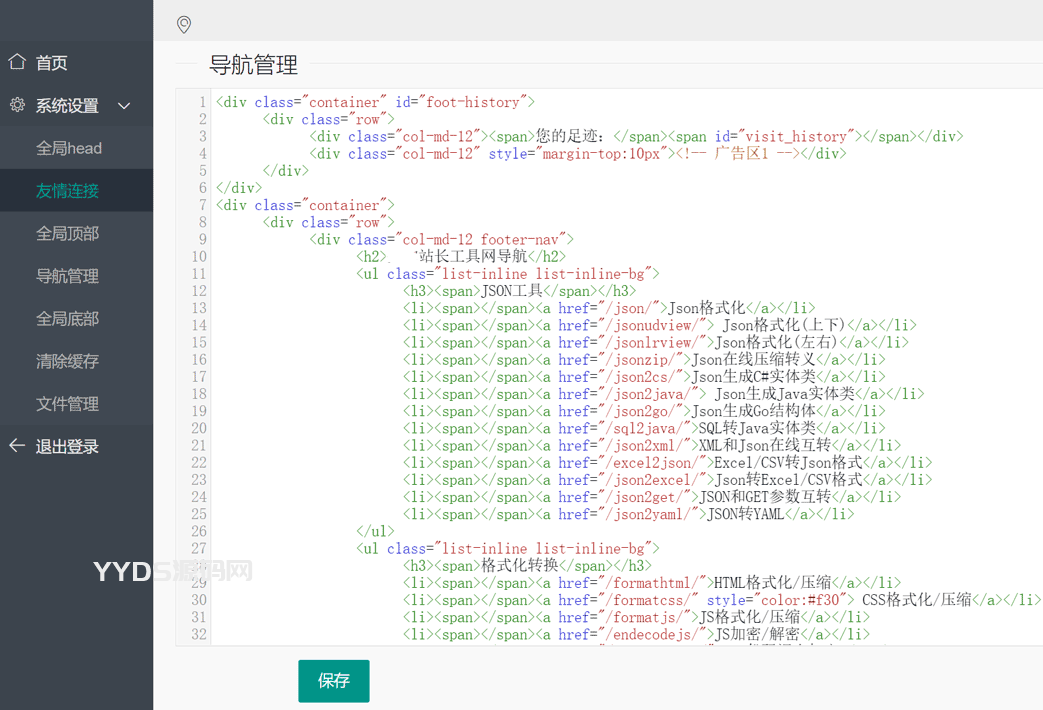The image size is (1043, 710).
Task: Click the 首页 label in the sidebar
Action: pyautogui.click(x=52, y=63)
